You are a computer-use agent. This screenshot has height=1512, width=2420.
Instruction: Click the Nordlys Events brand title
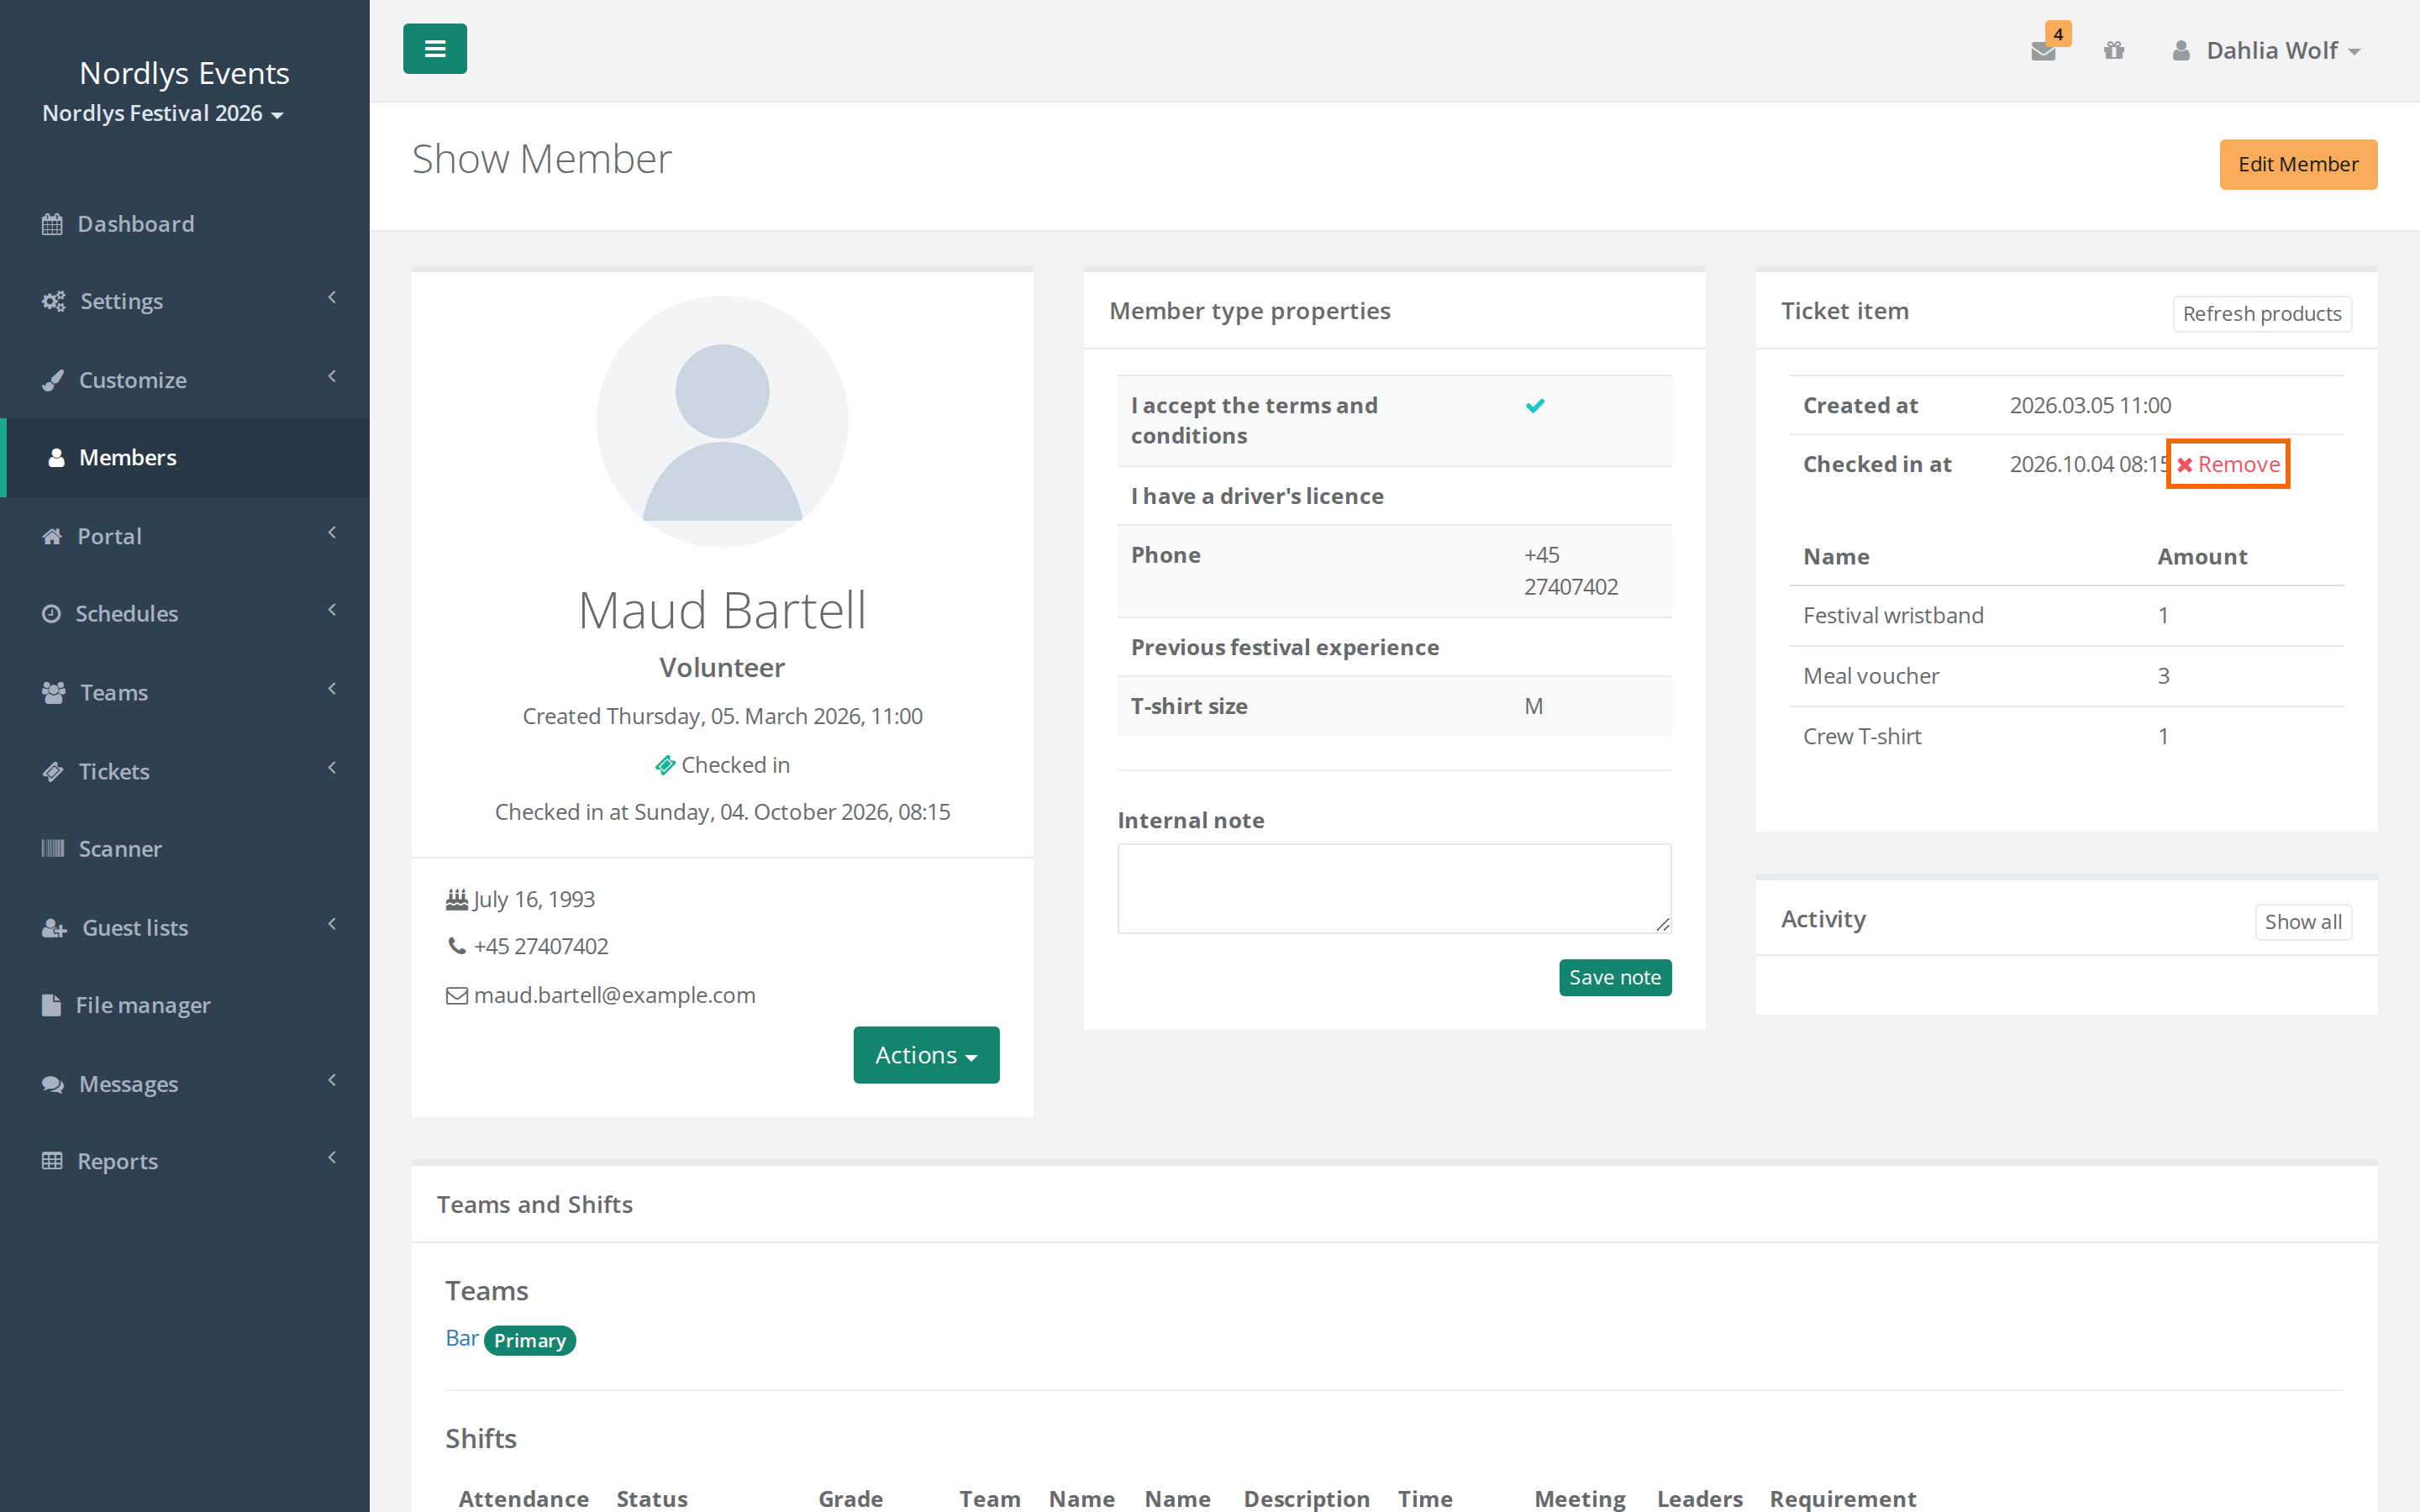coord(184,73)
